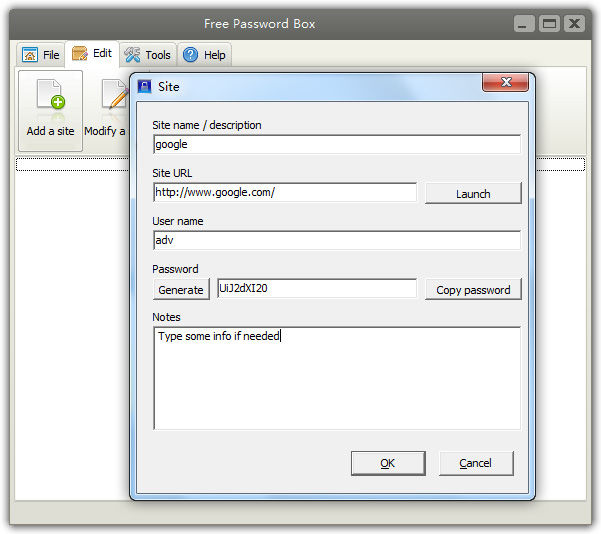The height and width of the screenshot is (534, 601).
Task: Click the Copy password button
Action: pos(473,290)
